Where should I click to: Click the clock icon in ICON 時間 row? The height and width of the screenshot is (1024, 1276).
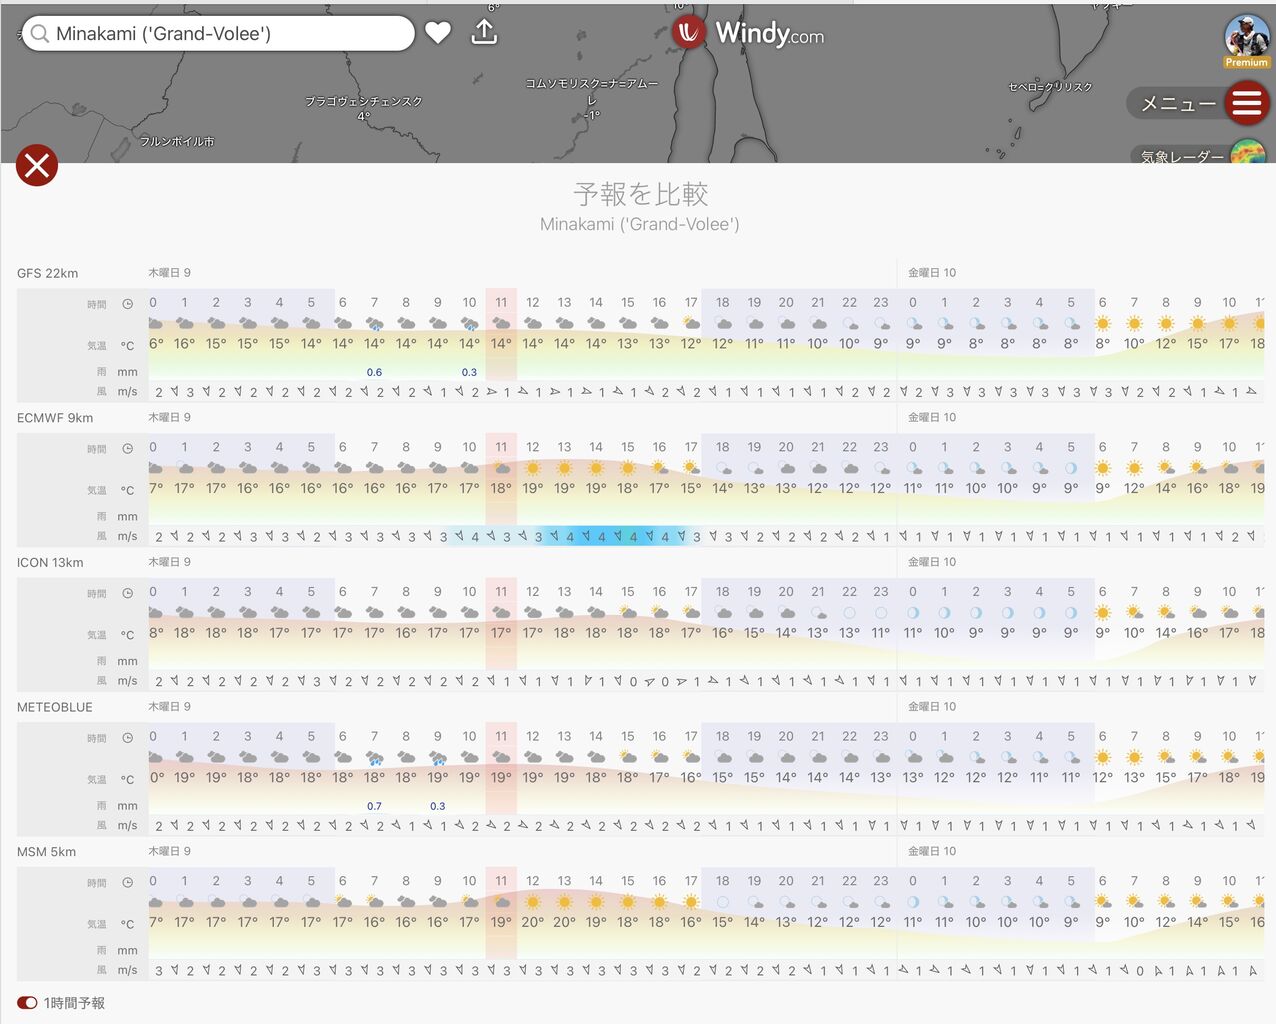[x=128, y=593]
